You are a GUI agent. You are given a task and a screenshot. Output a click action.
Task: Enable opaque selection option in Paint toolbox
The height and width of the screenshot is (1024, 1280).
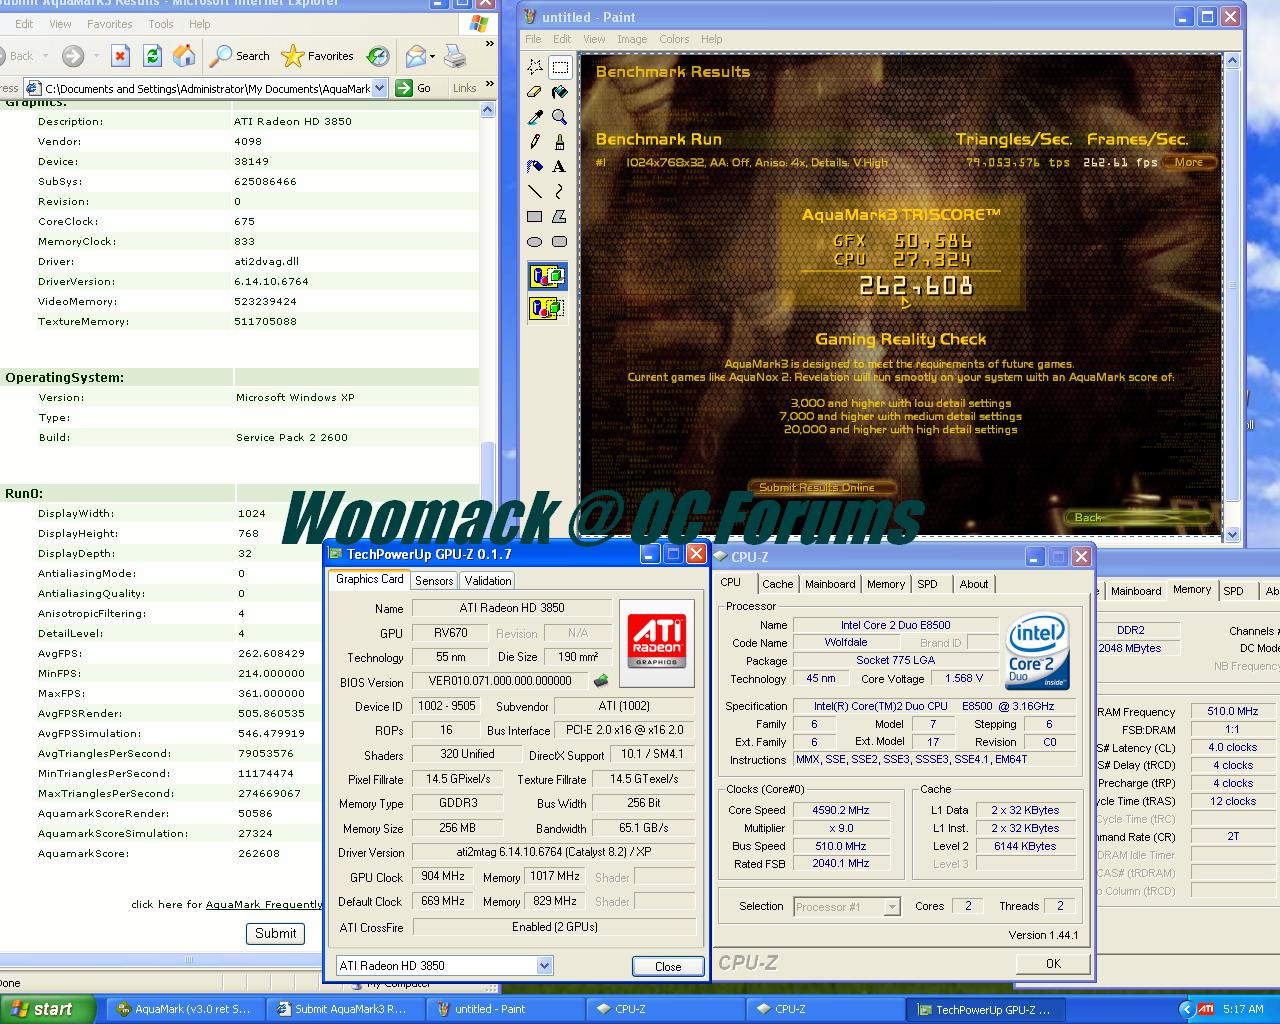click(x=547, y=276)
